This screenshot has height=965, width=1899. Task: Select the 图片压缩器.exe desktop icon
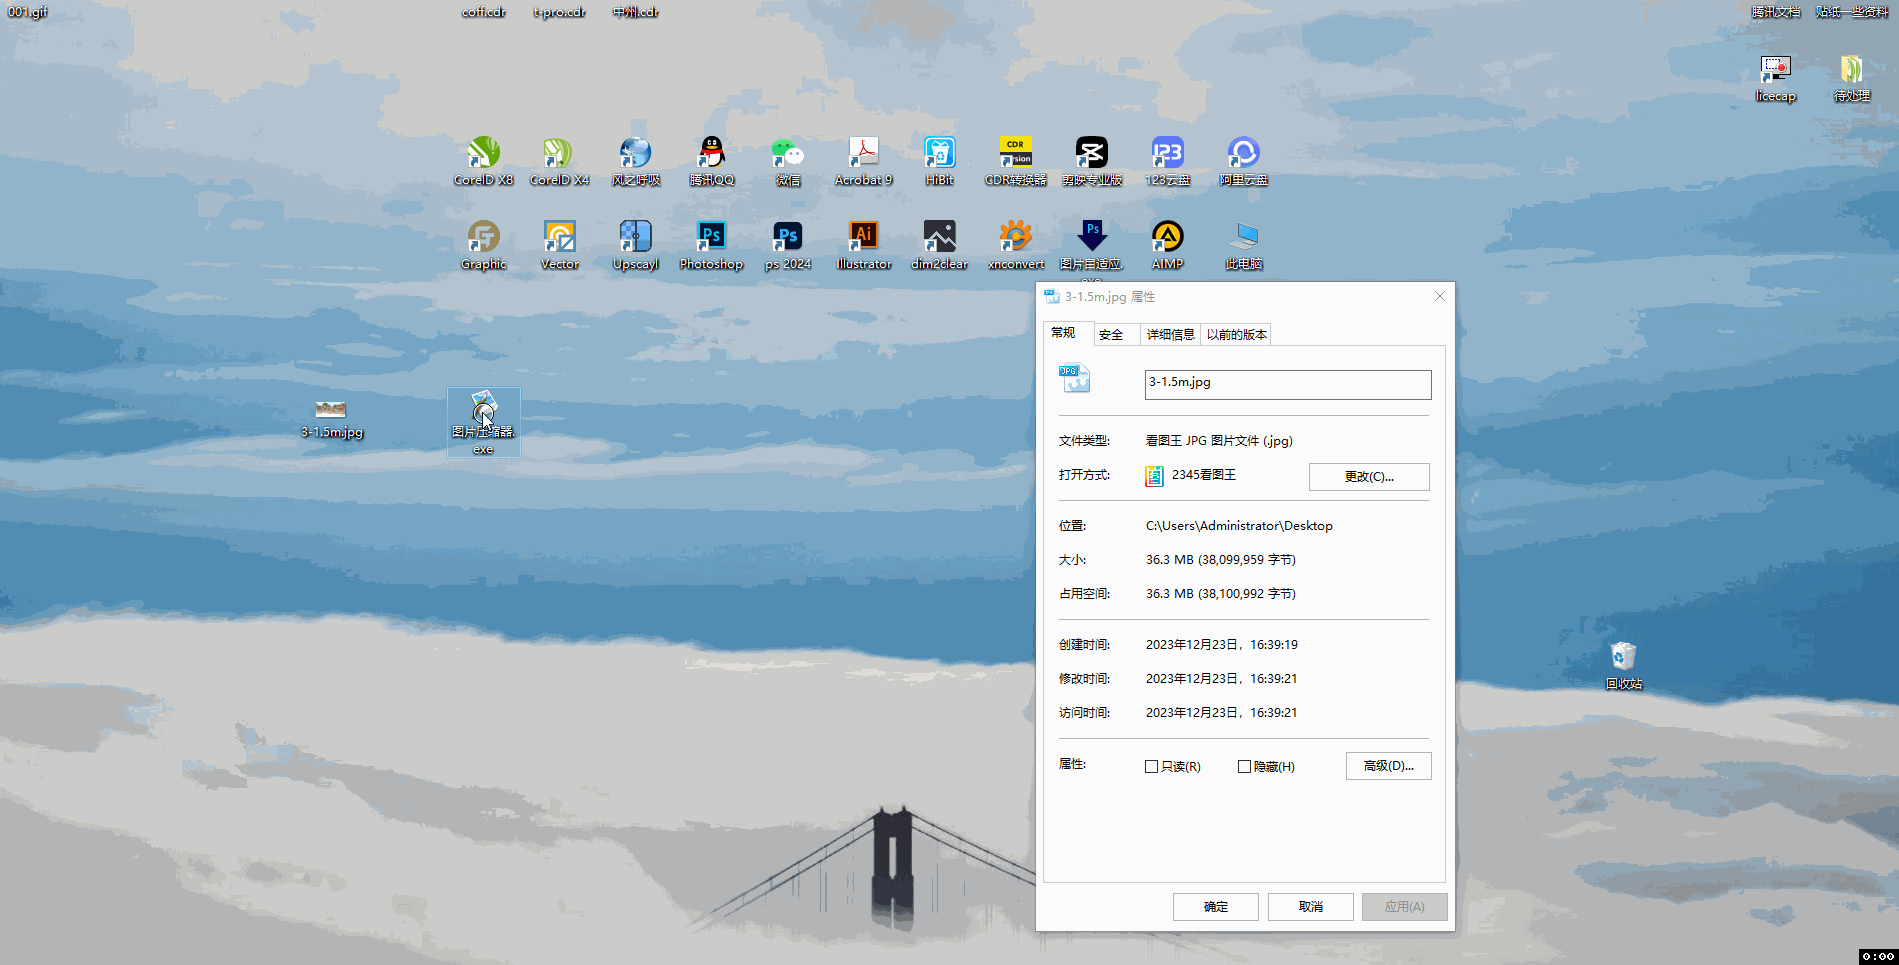pos(484,422)
